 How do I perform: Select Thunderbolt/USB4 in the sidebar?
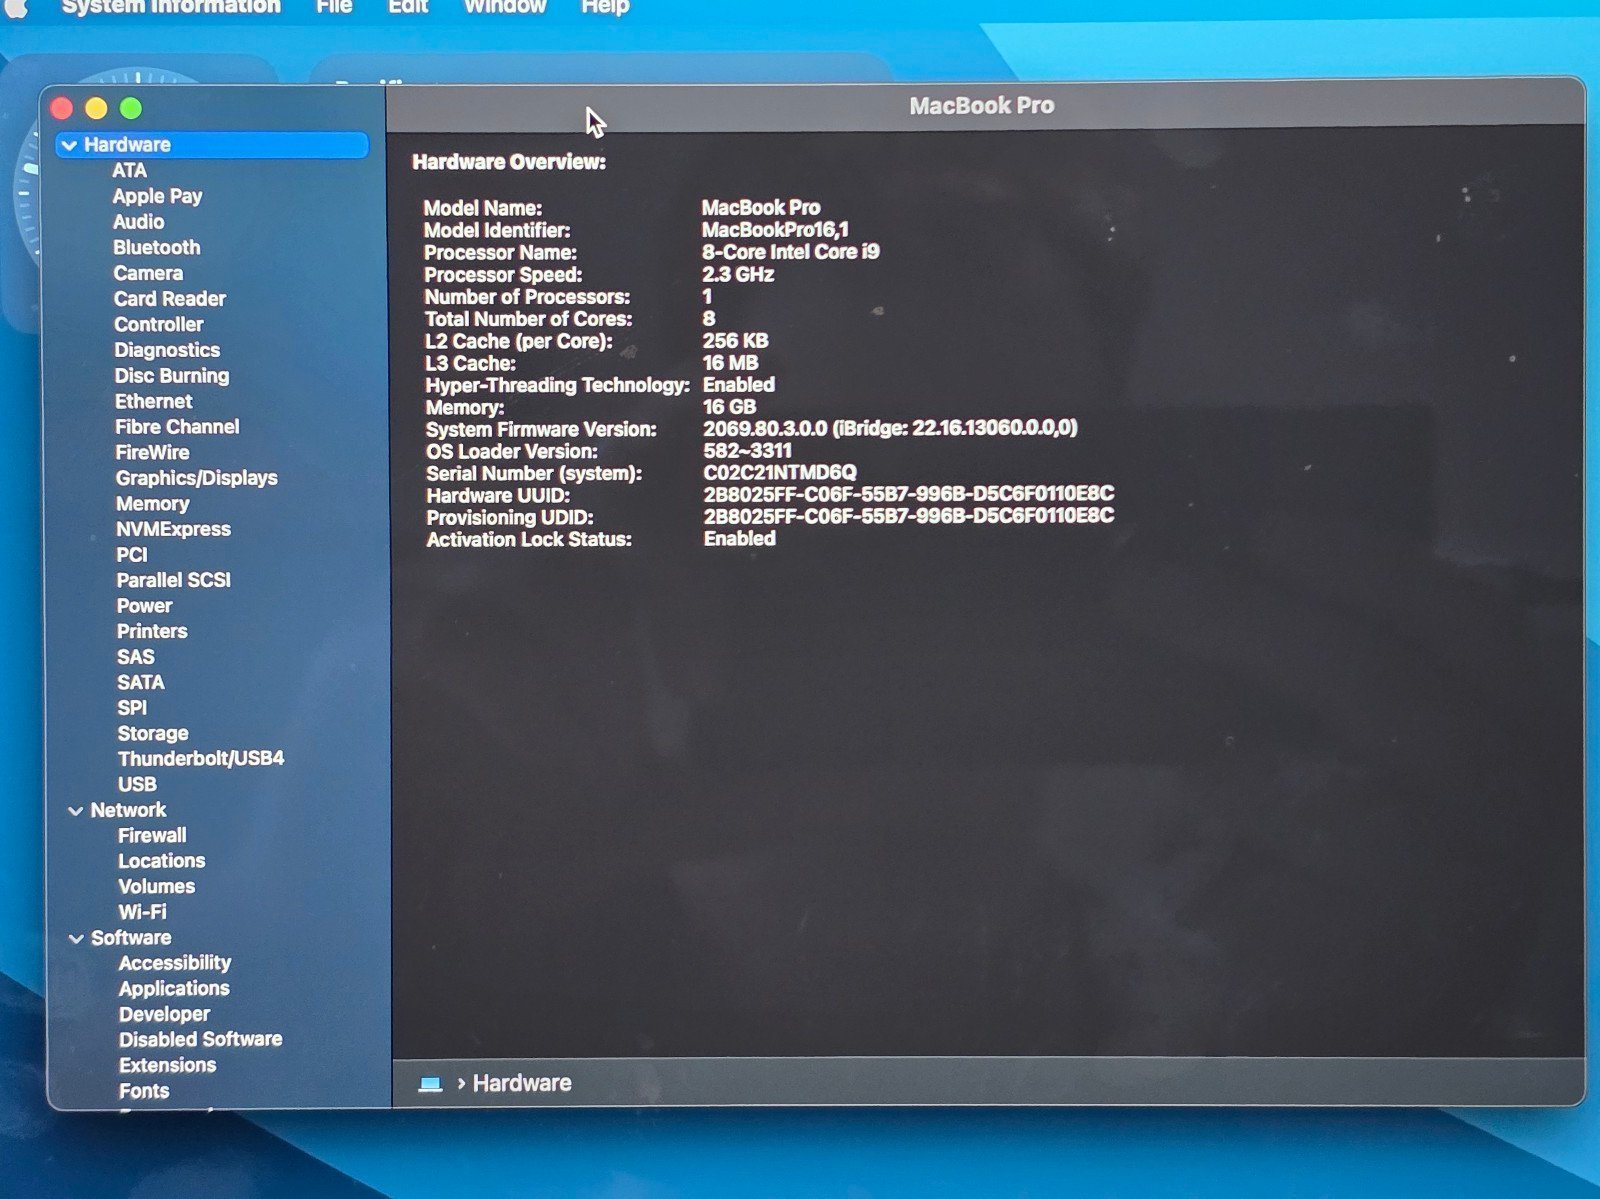click(x=201, y=759)
